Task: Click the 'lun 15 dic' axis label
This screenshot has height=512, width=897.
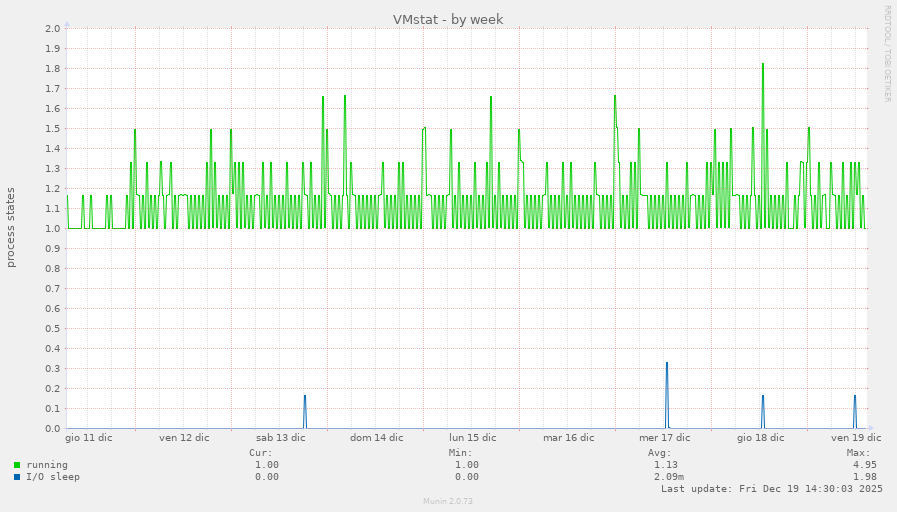Action: (x=473, y=438)
